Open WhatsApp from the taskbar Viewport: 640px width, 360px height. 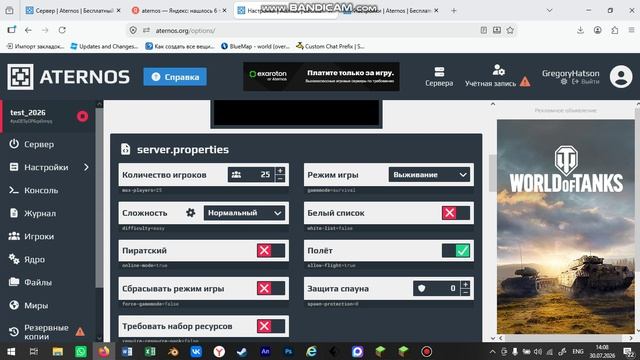81,351
